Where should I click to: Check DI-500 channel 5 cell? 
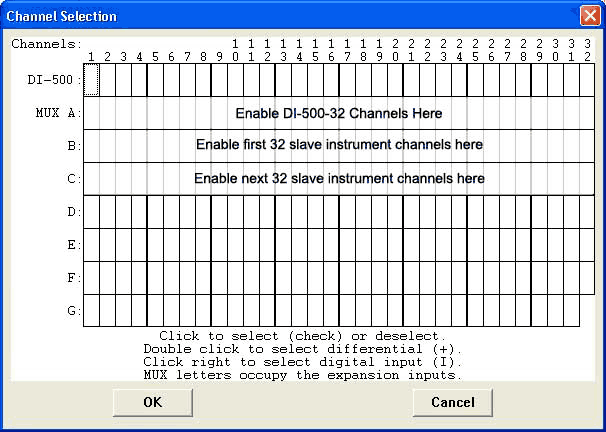pyautogui.click(x=155, y=80)
